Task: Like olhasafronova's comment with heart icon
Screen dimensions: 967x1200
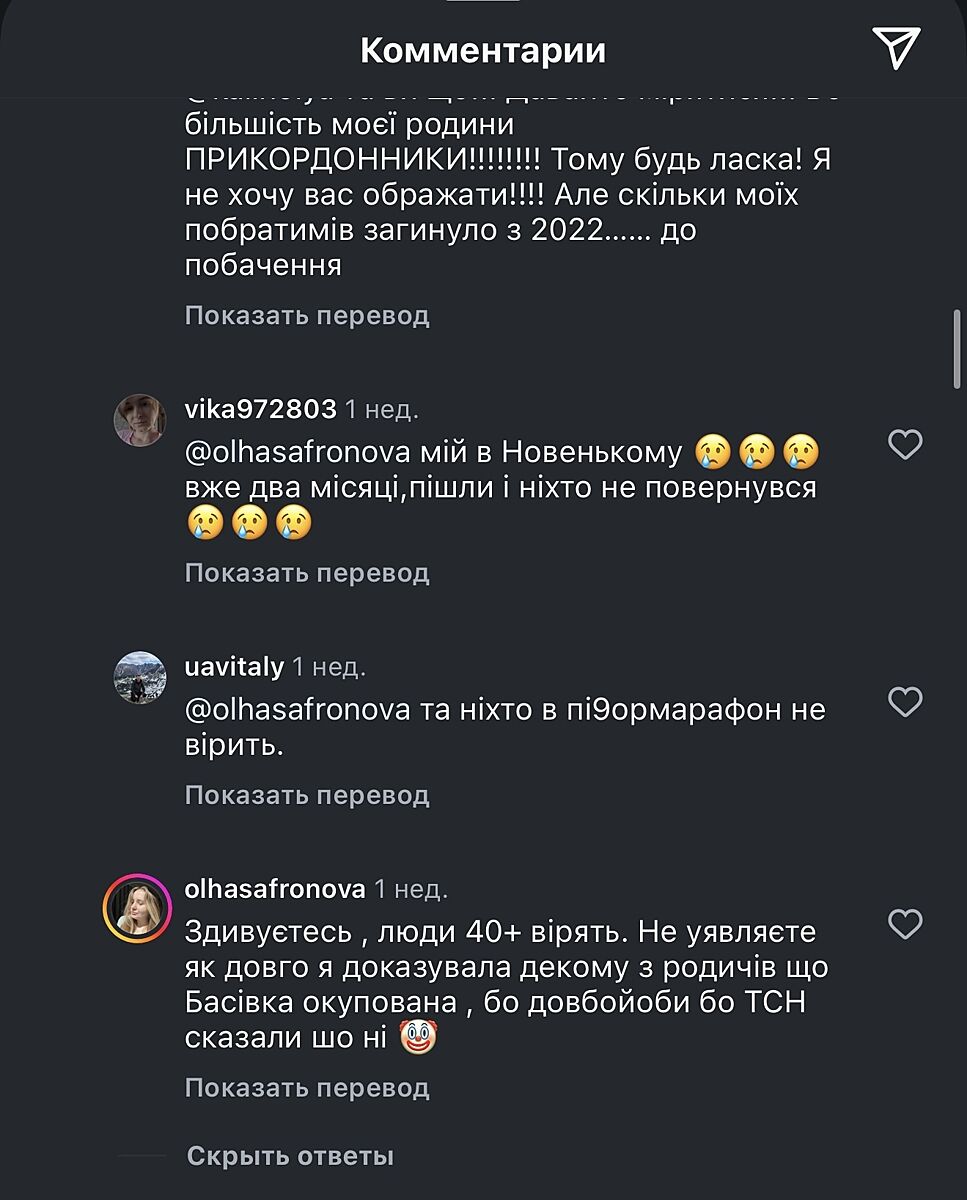Action: [x=905, y=924]
